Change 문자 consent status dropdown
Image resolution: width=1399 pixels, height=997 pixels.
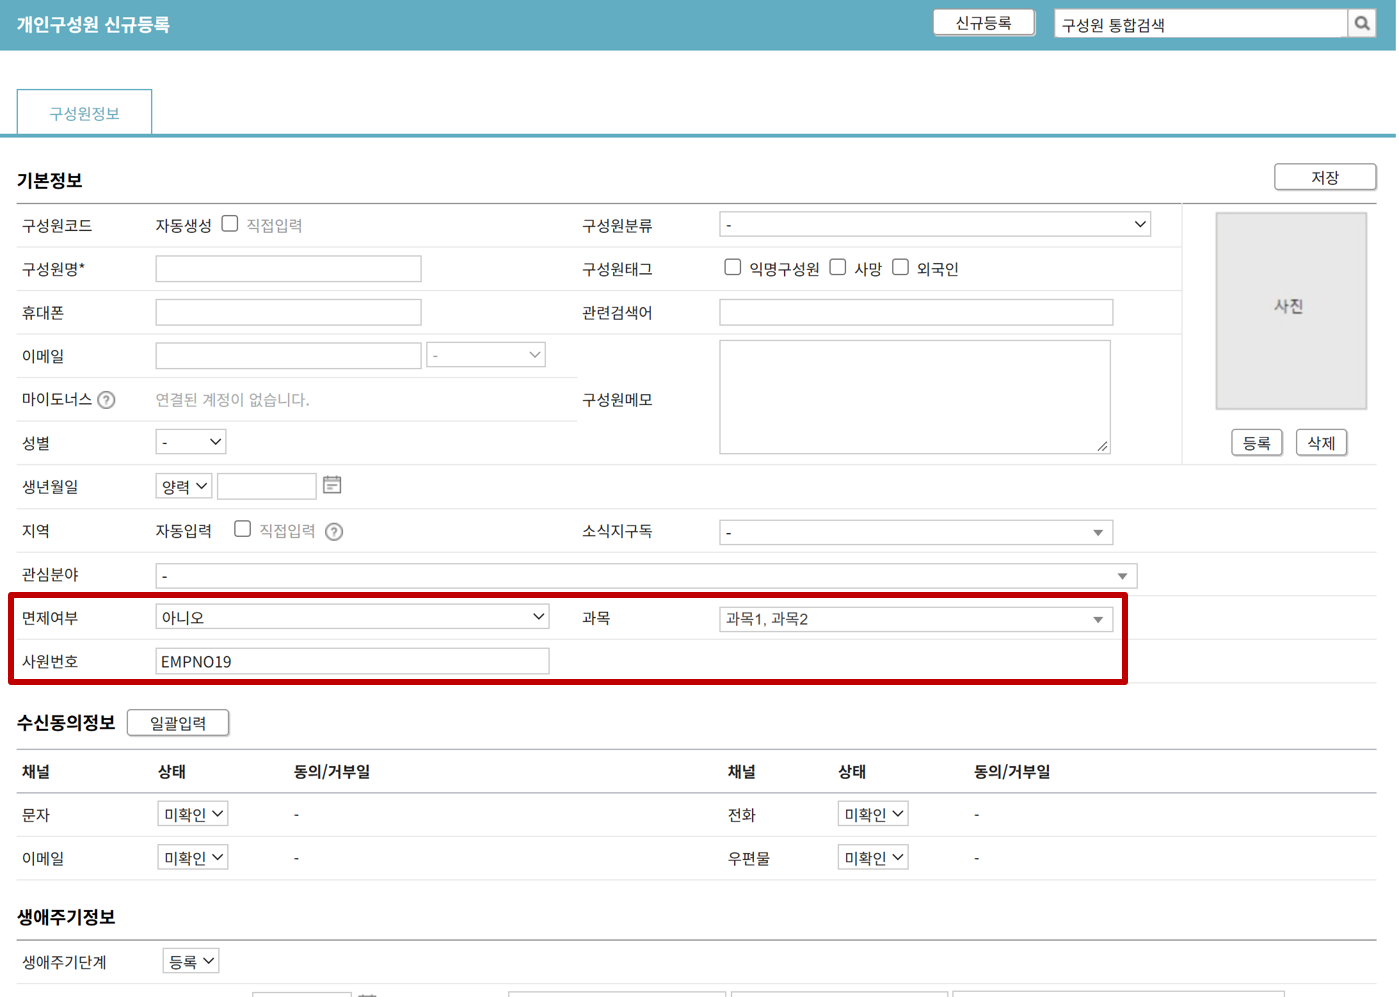[192, 814]
